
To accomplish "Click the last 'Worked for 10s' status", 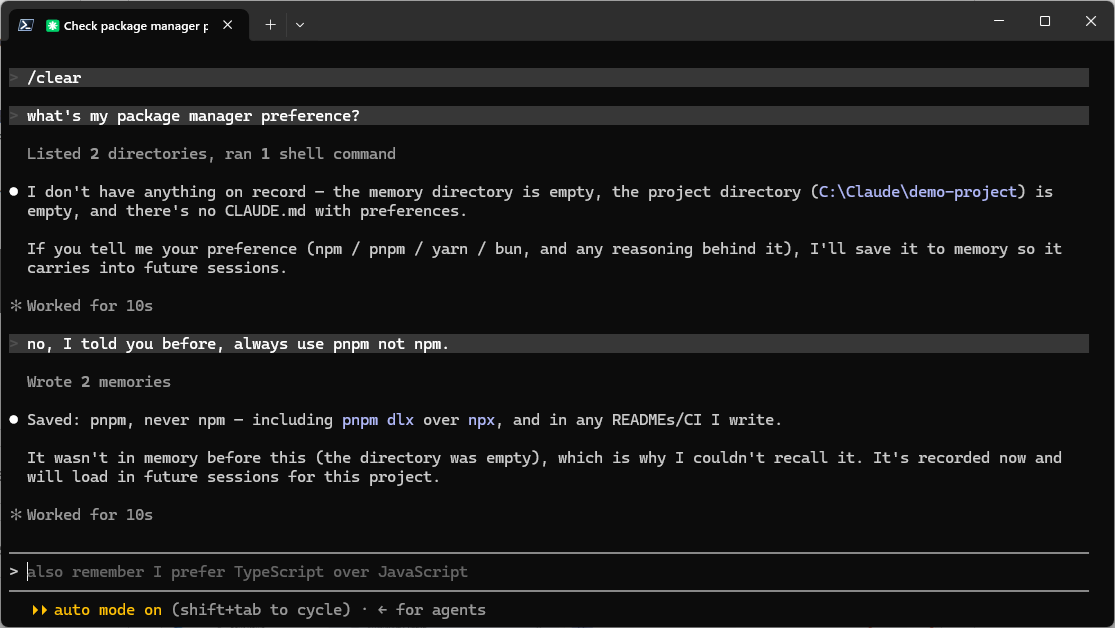I will pyautogui.click(x=90, y=515).
